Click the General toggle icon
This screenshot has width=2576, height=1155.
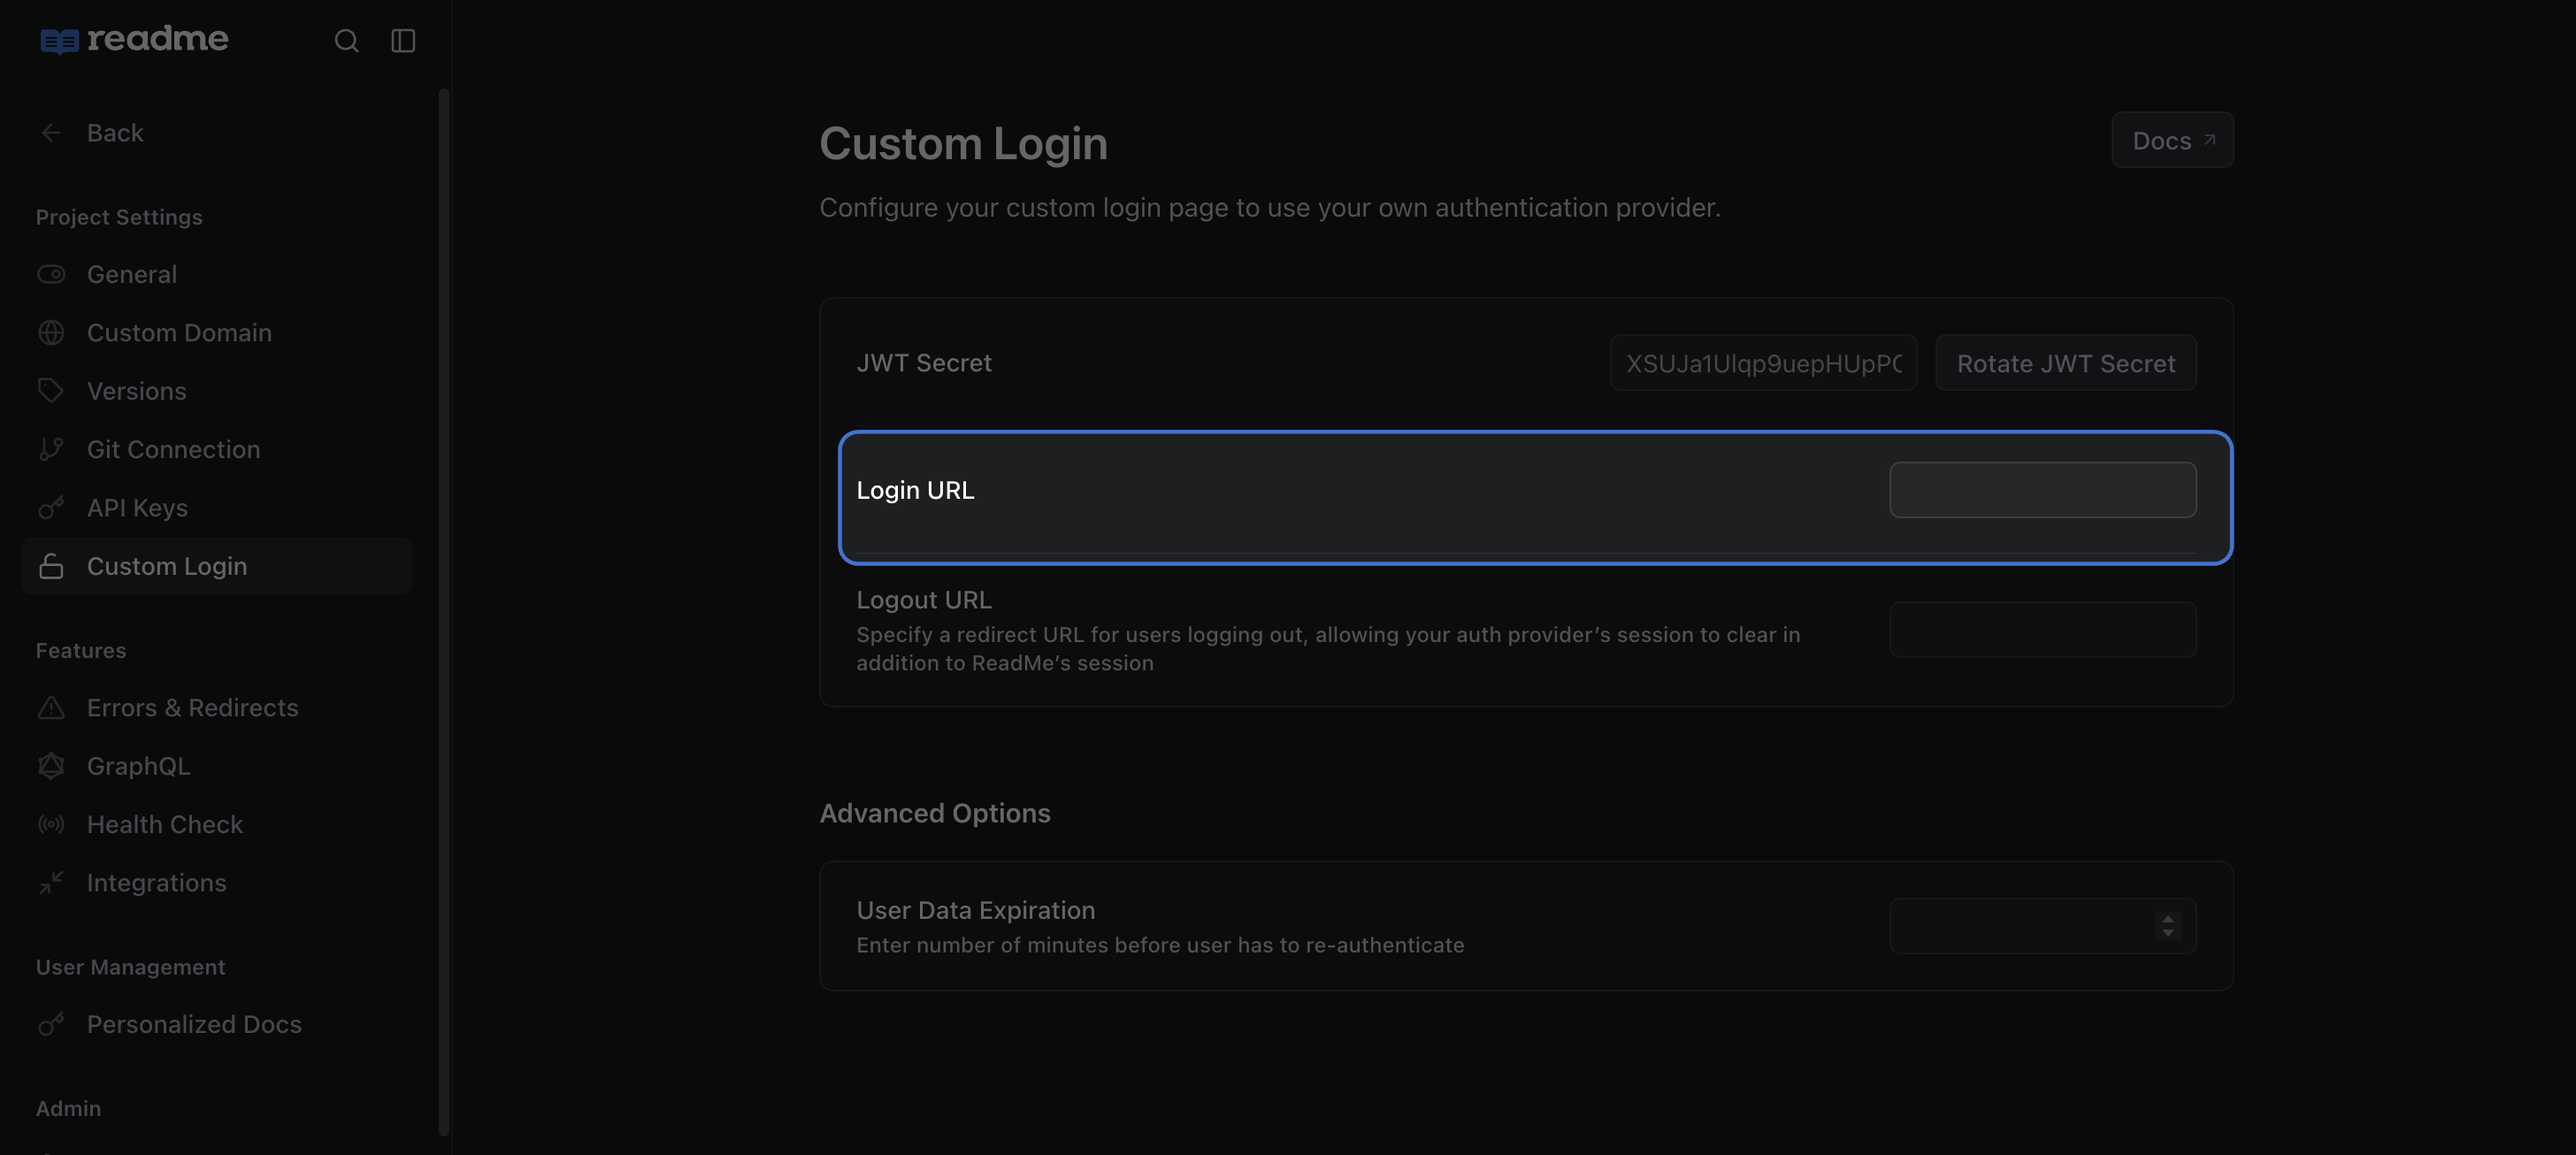tap(51, 274)
